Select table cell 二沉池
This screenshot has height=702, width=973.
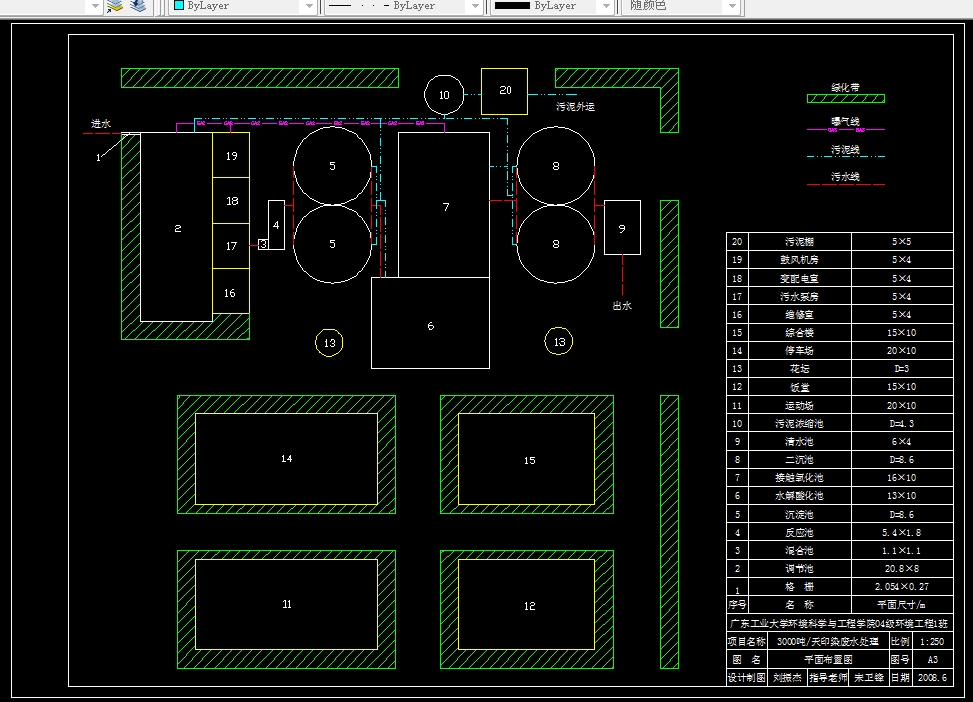(799, 459)
